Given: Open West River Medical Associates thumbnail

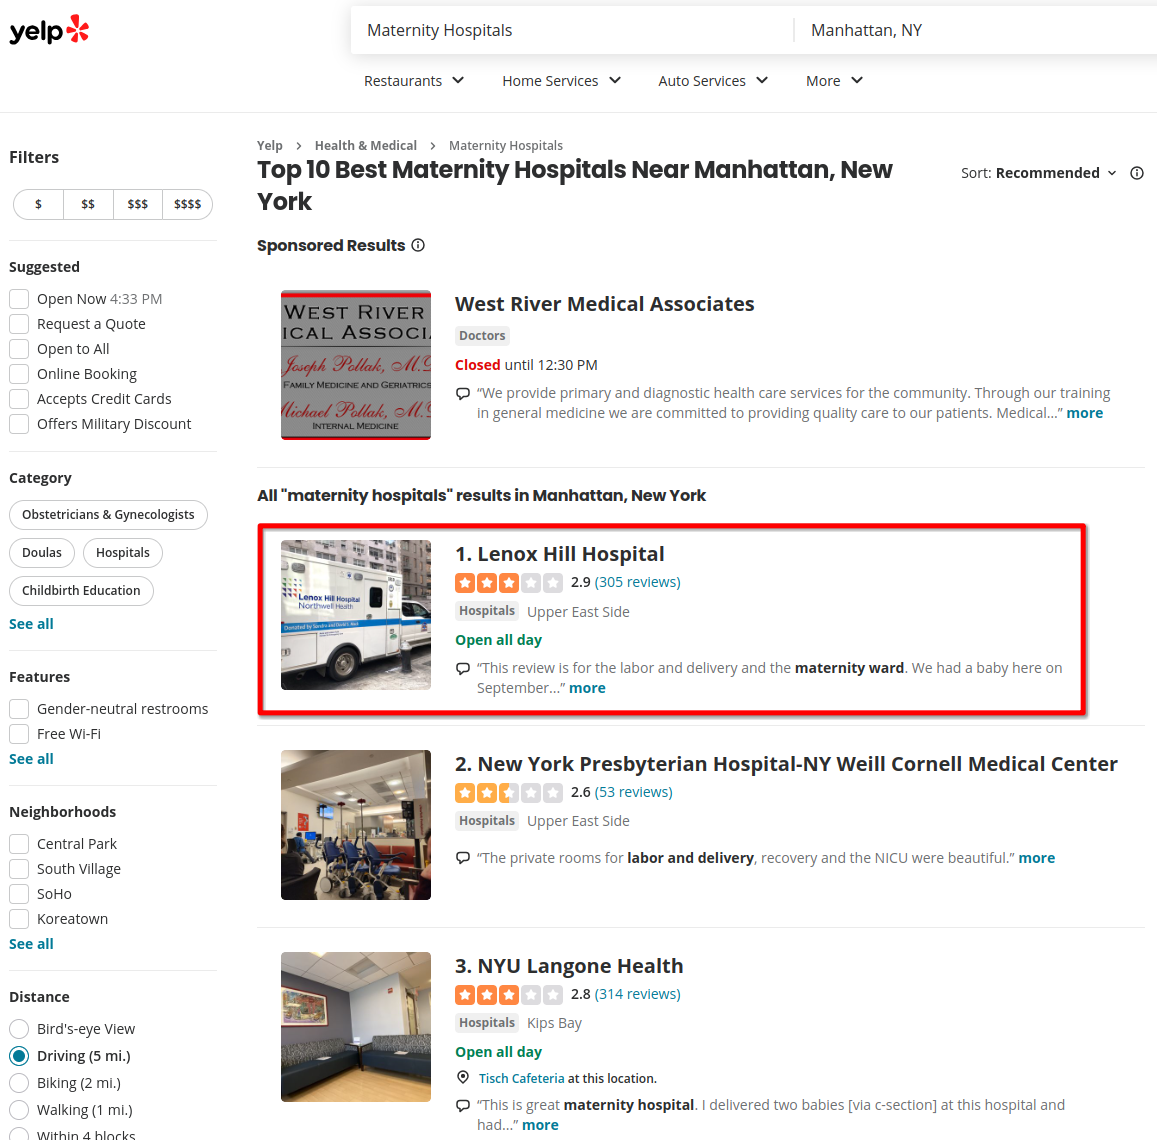Looking at the screenshot, I should [x=356, y=365].
